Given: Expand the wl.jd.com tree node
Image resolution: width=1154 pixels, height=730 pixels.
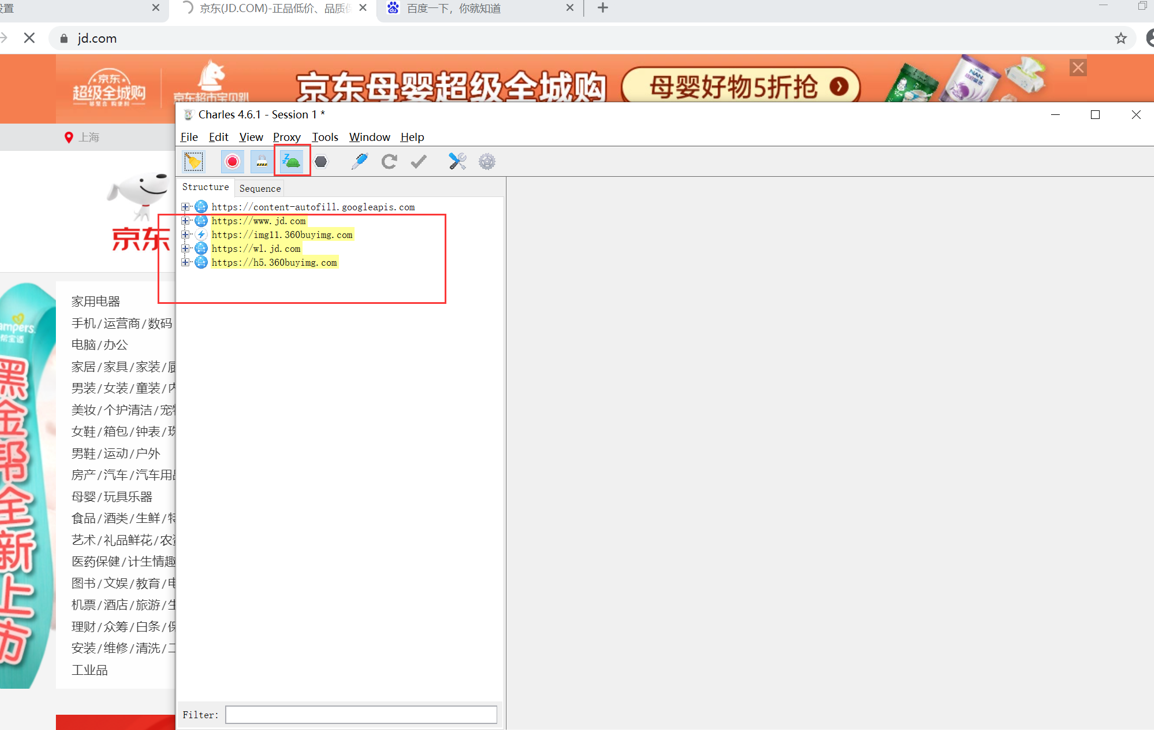Looking at the screenshot, I should [x=185, y=249].
